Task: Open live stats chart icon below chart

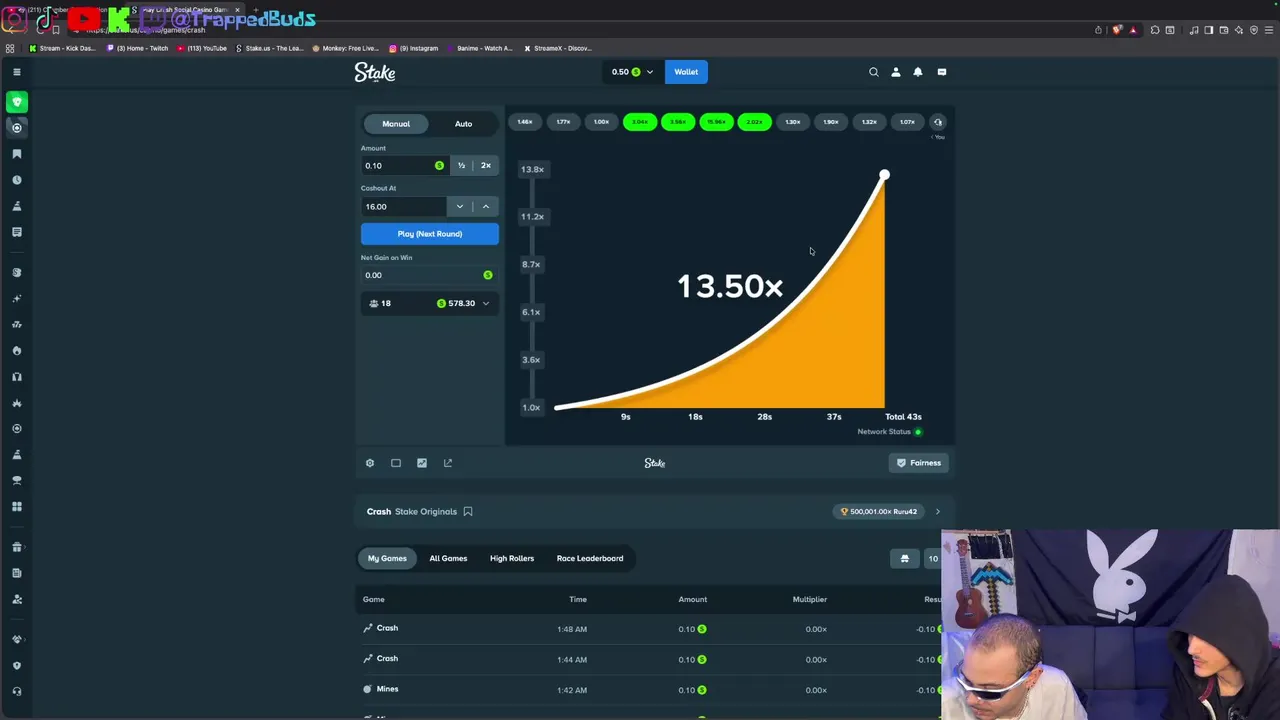Action: (x=422, y=463)
